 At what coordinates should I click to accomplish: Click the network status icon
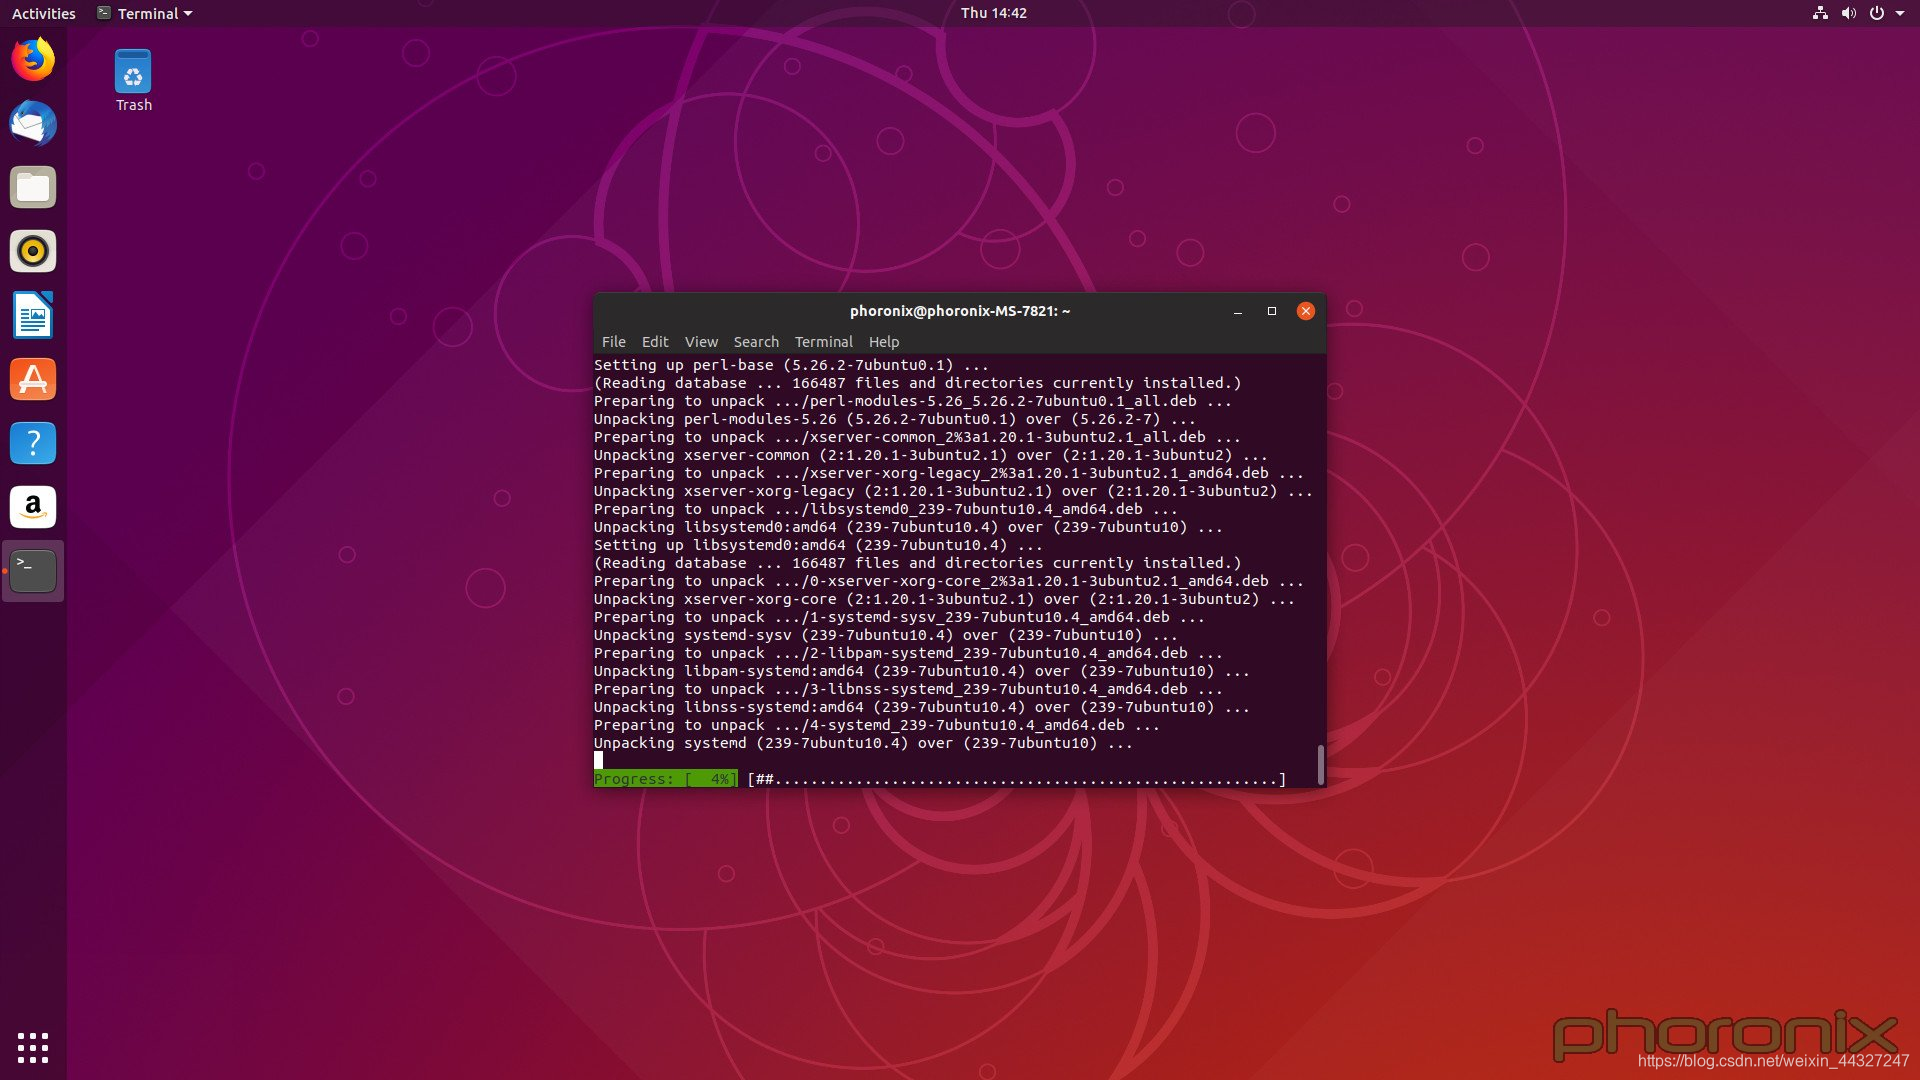(x=1820, y=13)
